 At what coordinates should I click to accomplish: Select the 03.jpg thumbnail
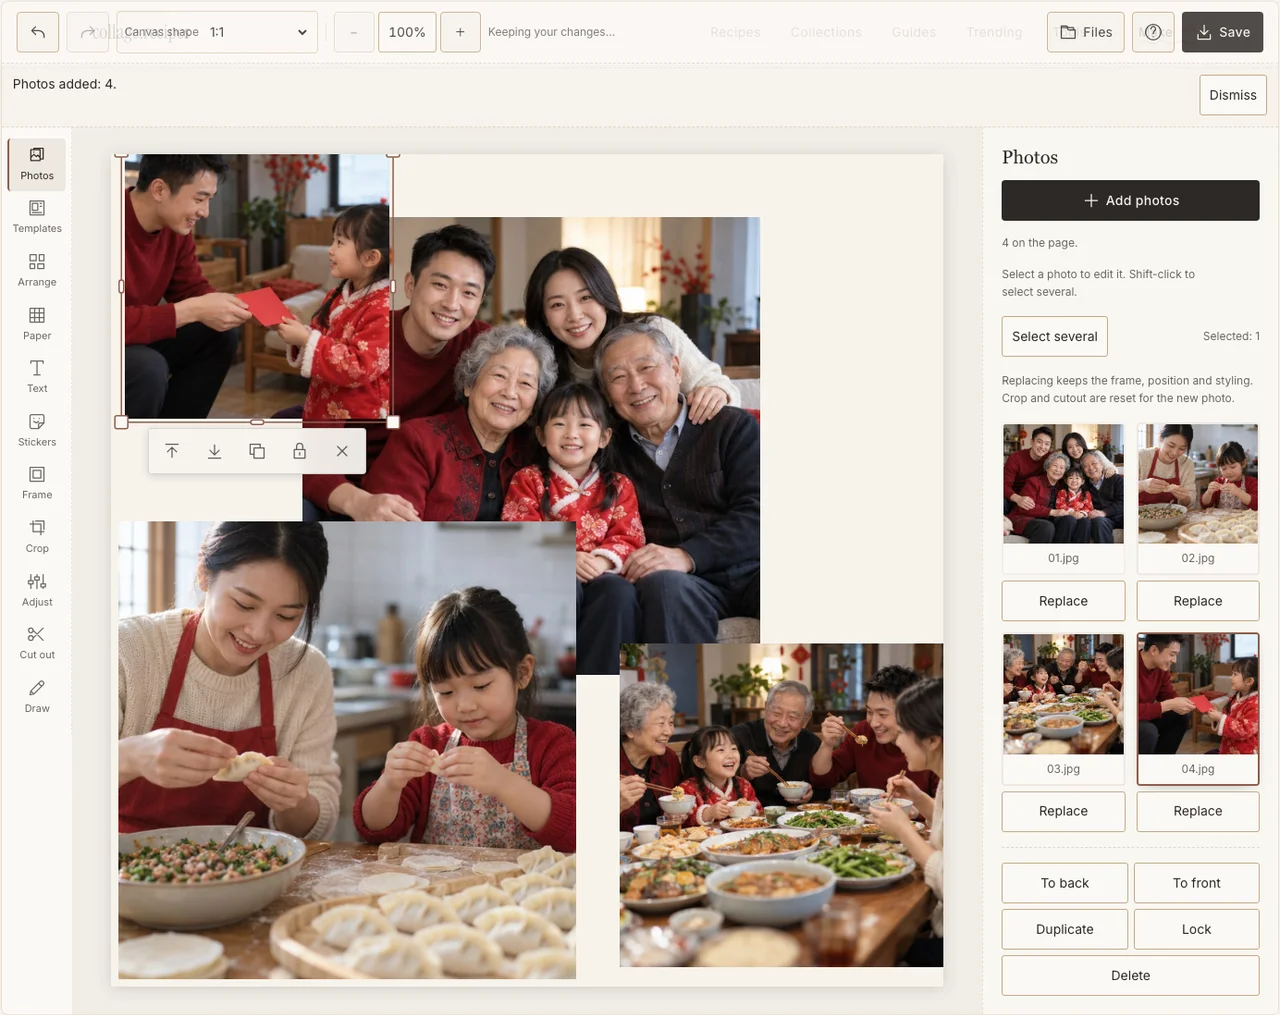1064,708
